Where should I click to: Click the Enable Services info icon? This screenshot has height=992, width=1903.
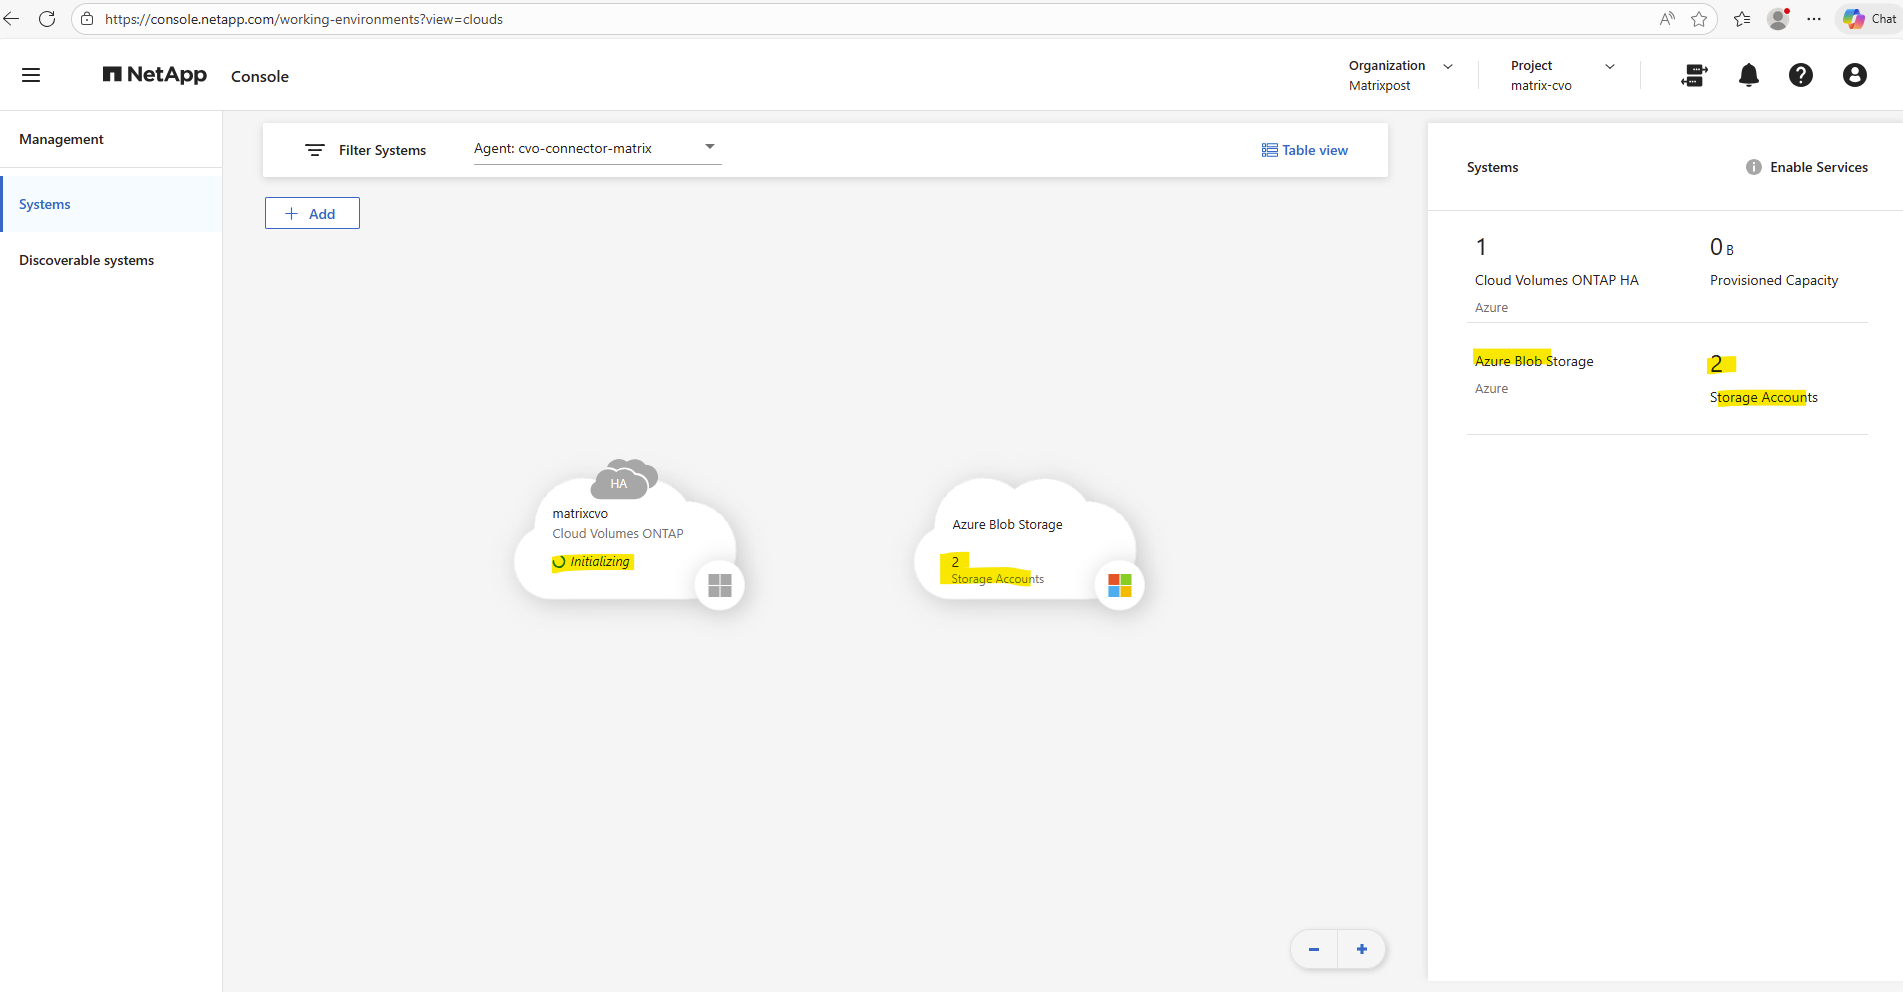point(1753,167)
